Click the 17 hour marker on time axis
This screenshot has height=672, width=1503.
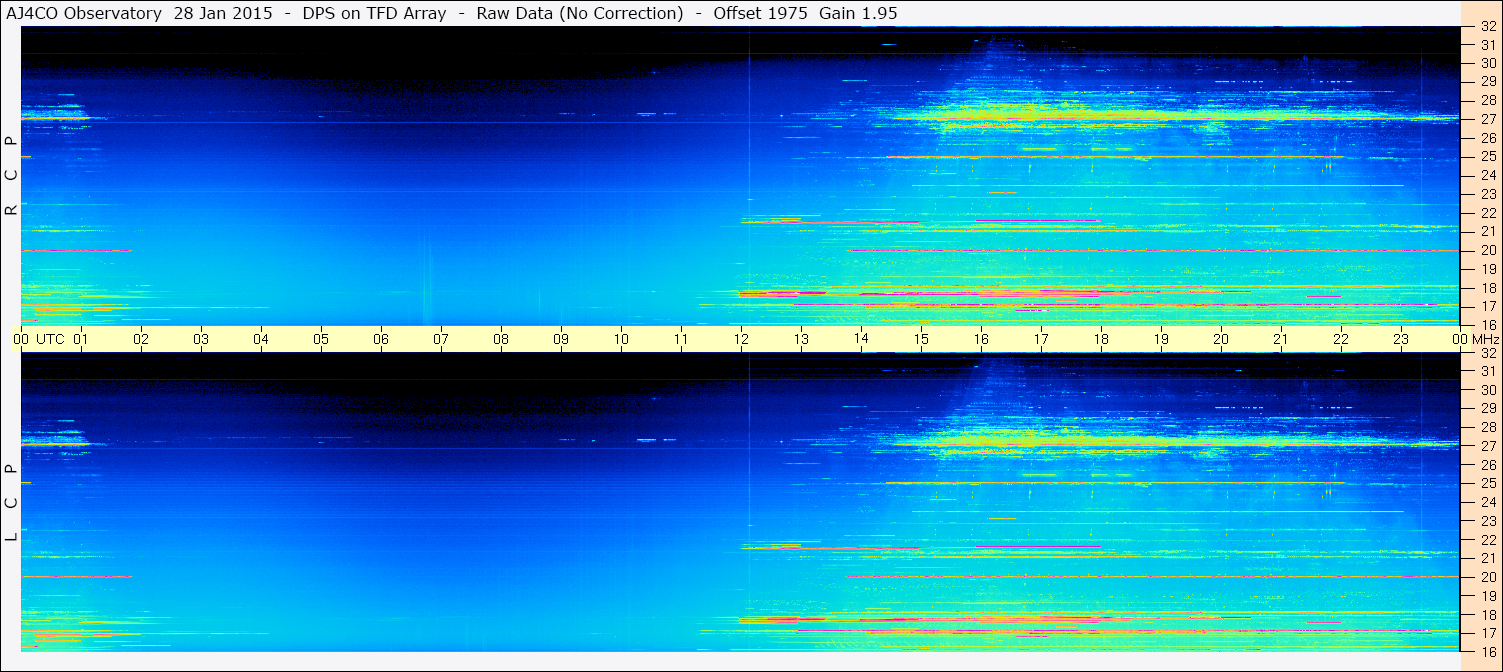pos(1041,339)
